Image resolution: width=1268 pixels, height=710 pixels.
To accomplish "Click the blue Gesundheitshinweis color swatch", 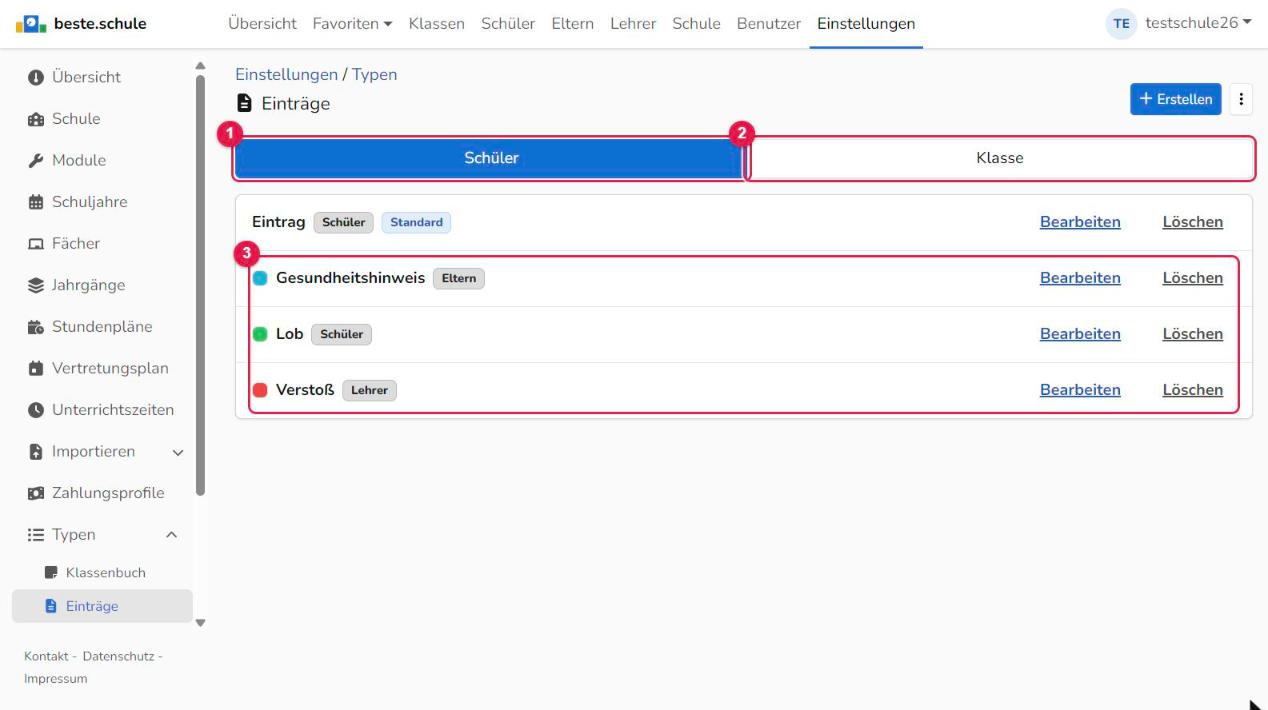I will (x=260, y=278).
